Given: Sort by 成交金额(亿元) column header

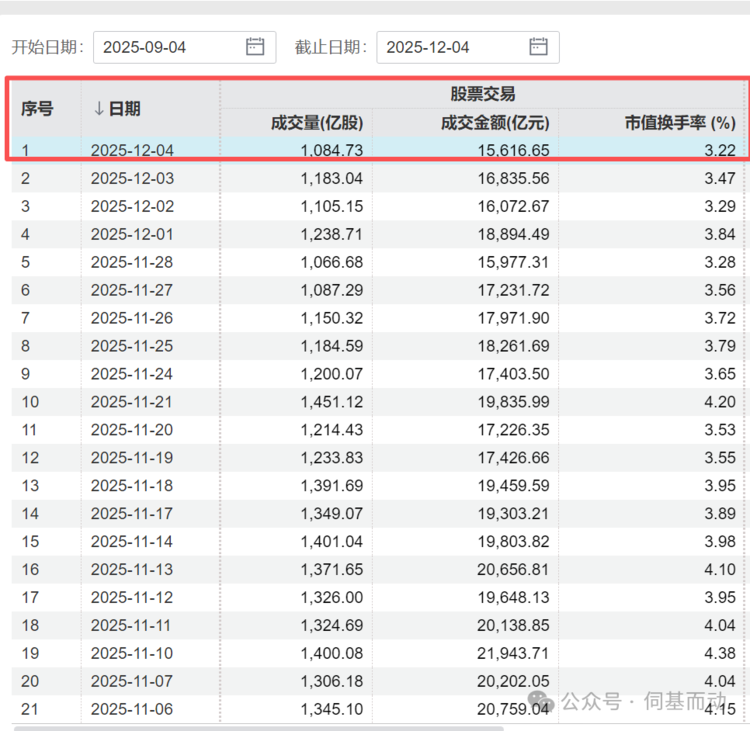Looking at the screenshot, I should tap(495, 124).
